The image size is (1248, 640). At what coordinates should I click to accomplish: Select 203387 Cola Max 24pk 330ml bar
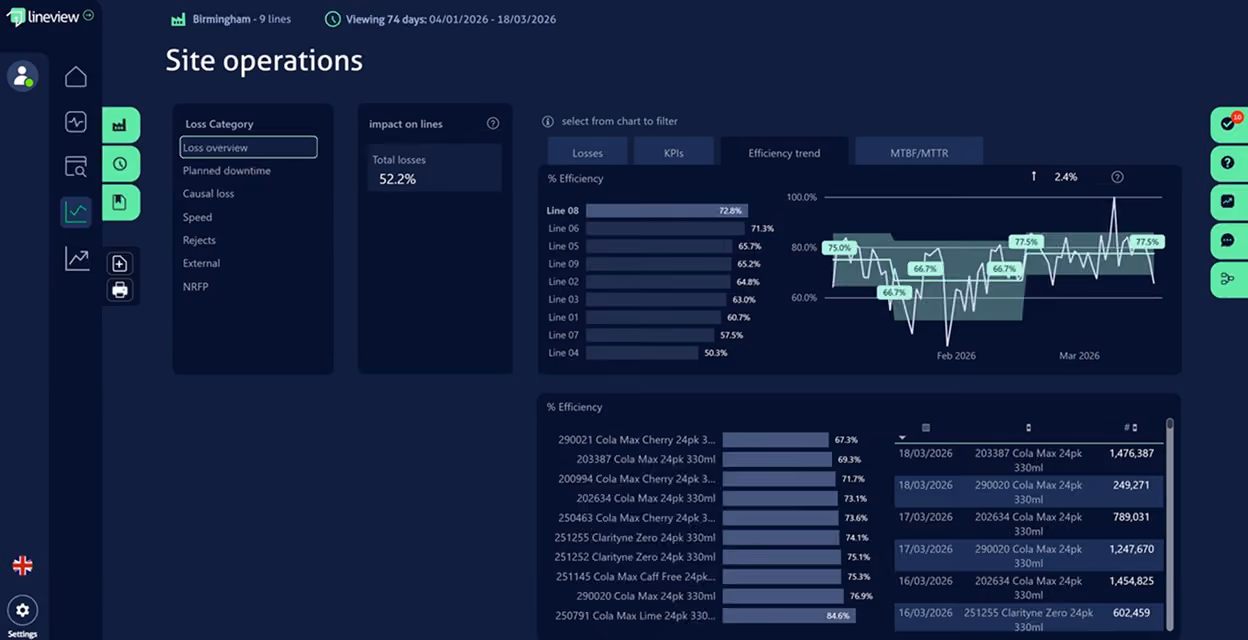pos(776,459)
